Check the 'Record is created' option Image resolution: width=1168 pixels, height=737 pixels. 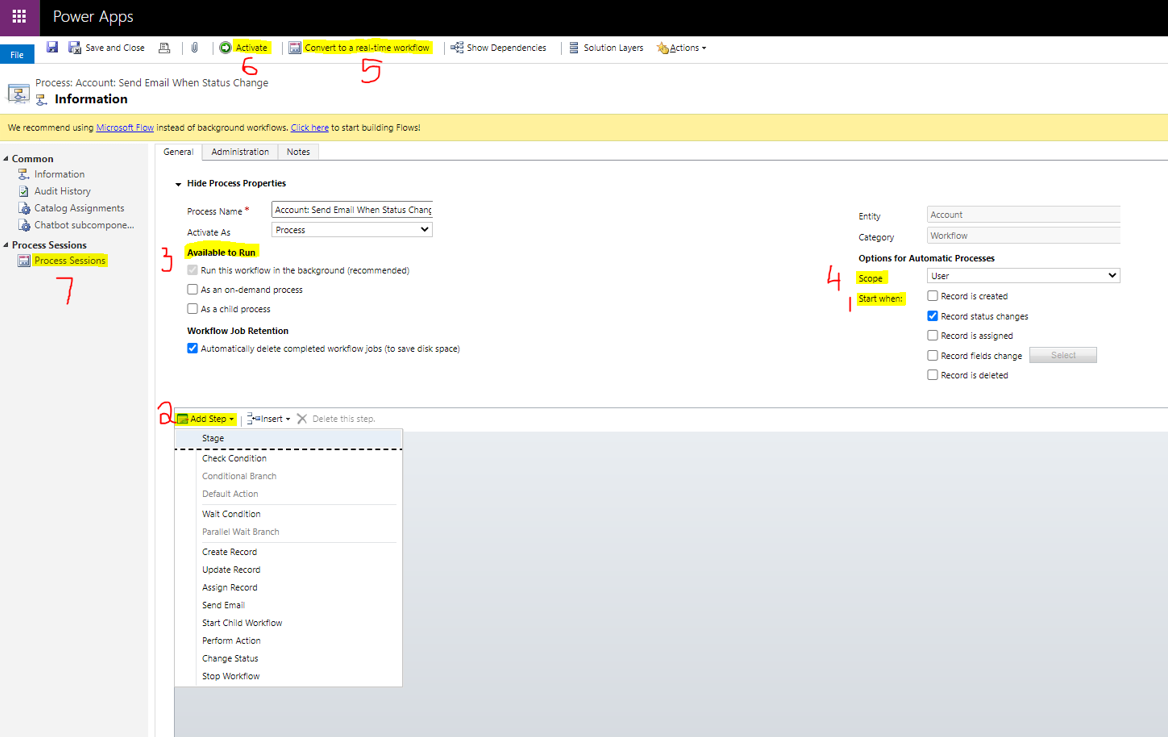(932, 296)
